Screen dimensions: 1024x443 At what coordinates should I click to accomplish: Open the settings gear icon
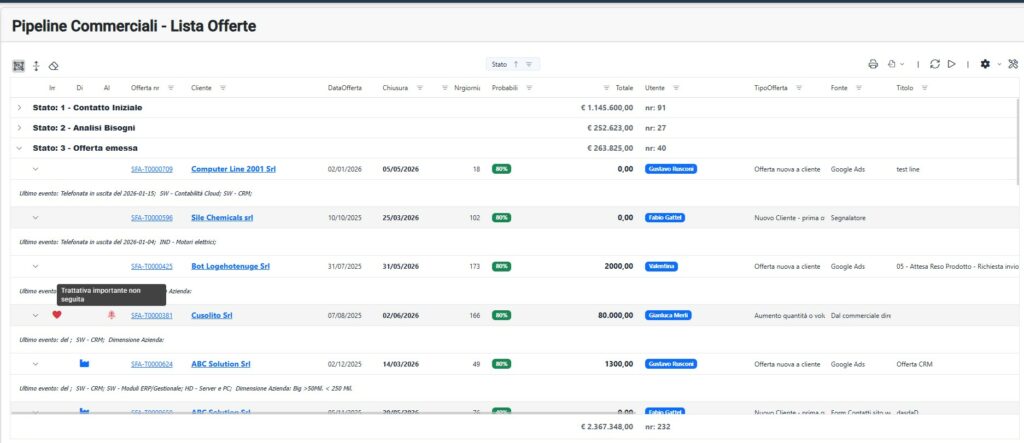(985, 64)
